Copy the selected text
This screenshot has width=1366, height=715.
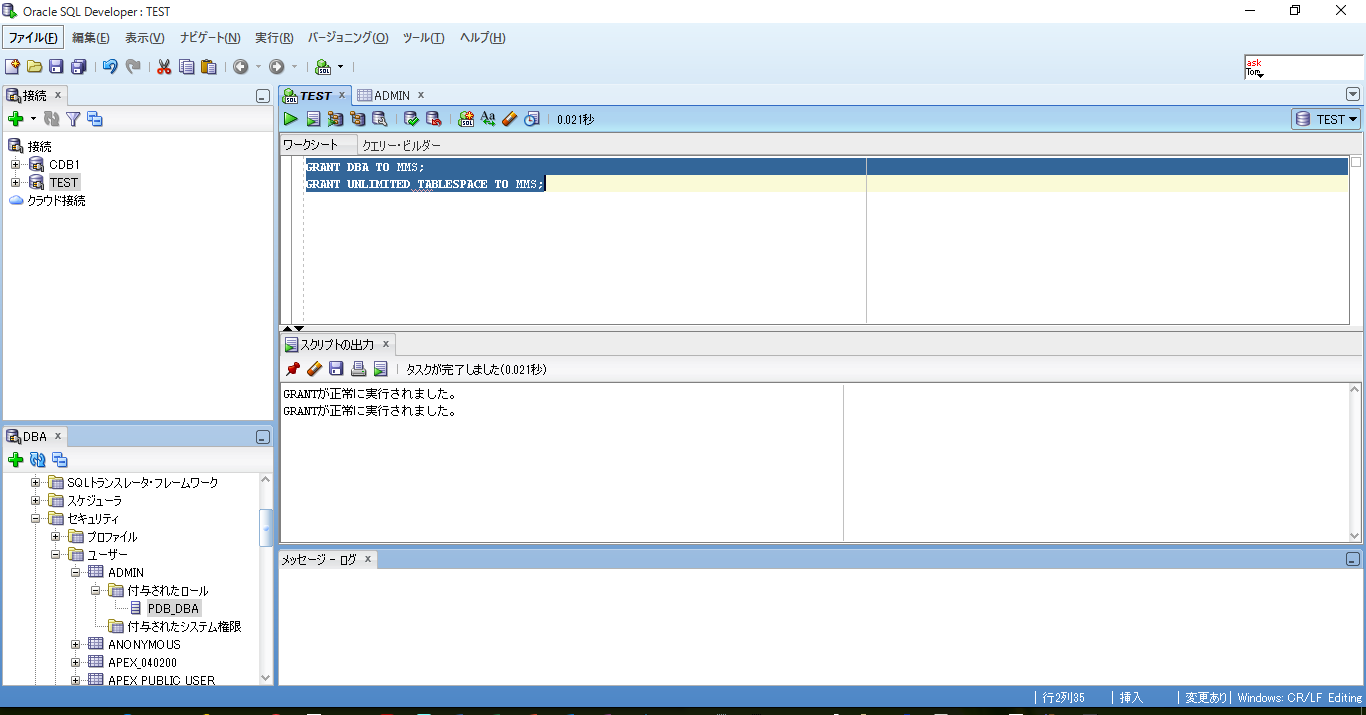pyautogui.click(x=186, y=67)
